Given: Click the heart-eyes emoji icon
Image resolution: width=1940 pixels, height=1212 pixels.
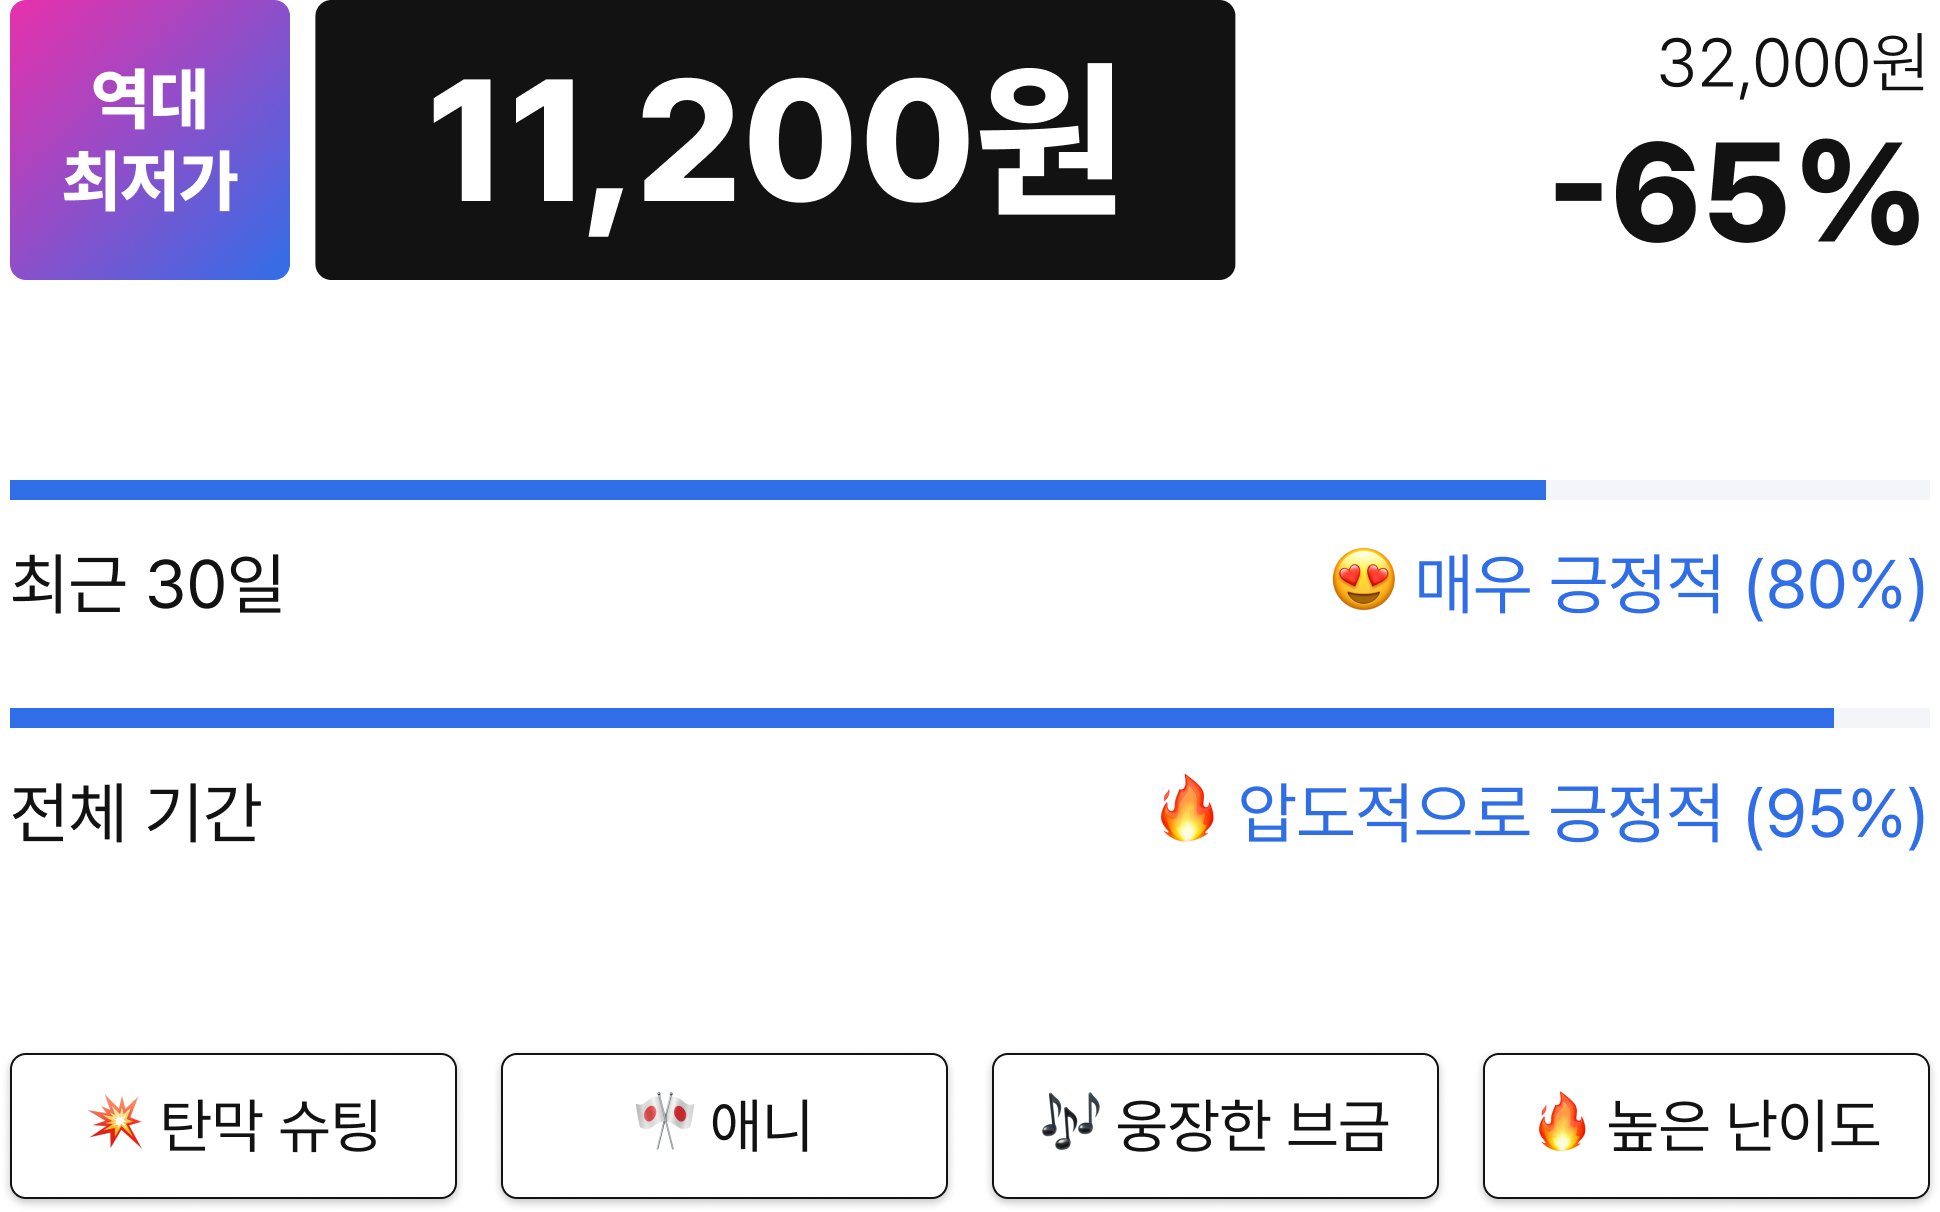Looking at the screenshot, I should click(1363, 580).
